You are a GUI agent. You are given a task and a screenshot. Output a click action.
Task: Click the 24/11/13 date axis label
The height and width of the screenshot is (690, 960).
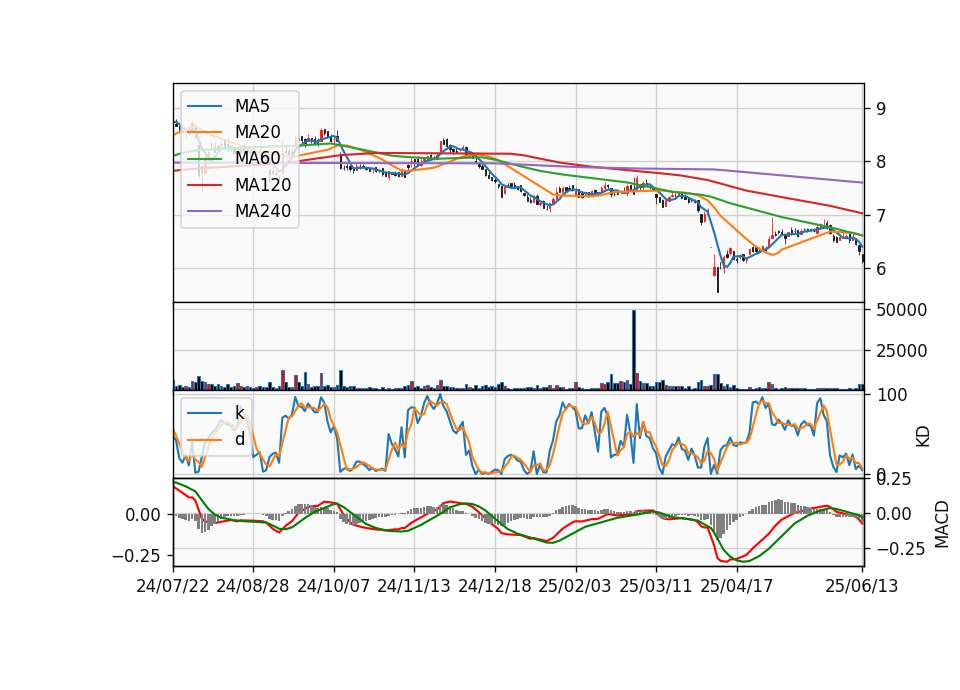tap(414, 586)
